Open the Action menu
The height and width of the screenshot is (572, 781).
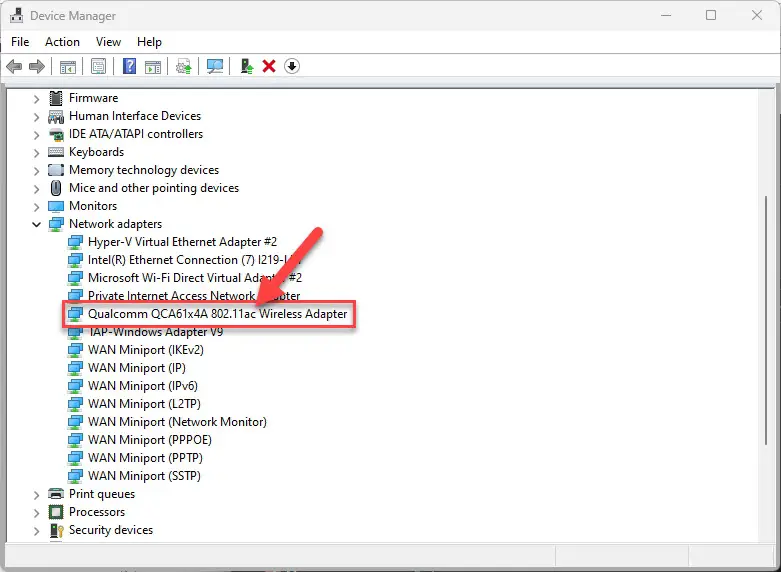62,42
